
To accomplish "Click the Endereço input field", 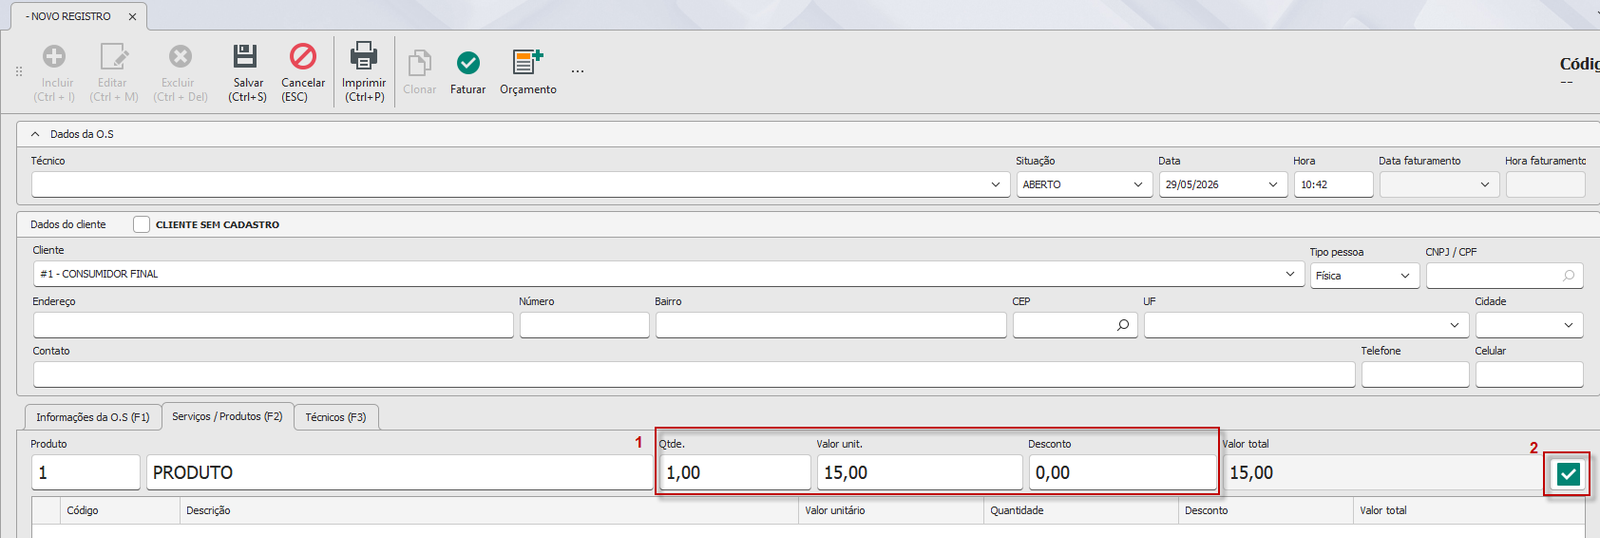I will pos(273,325).
